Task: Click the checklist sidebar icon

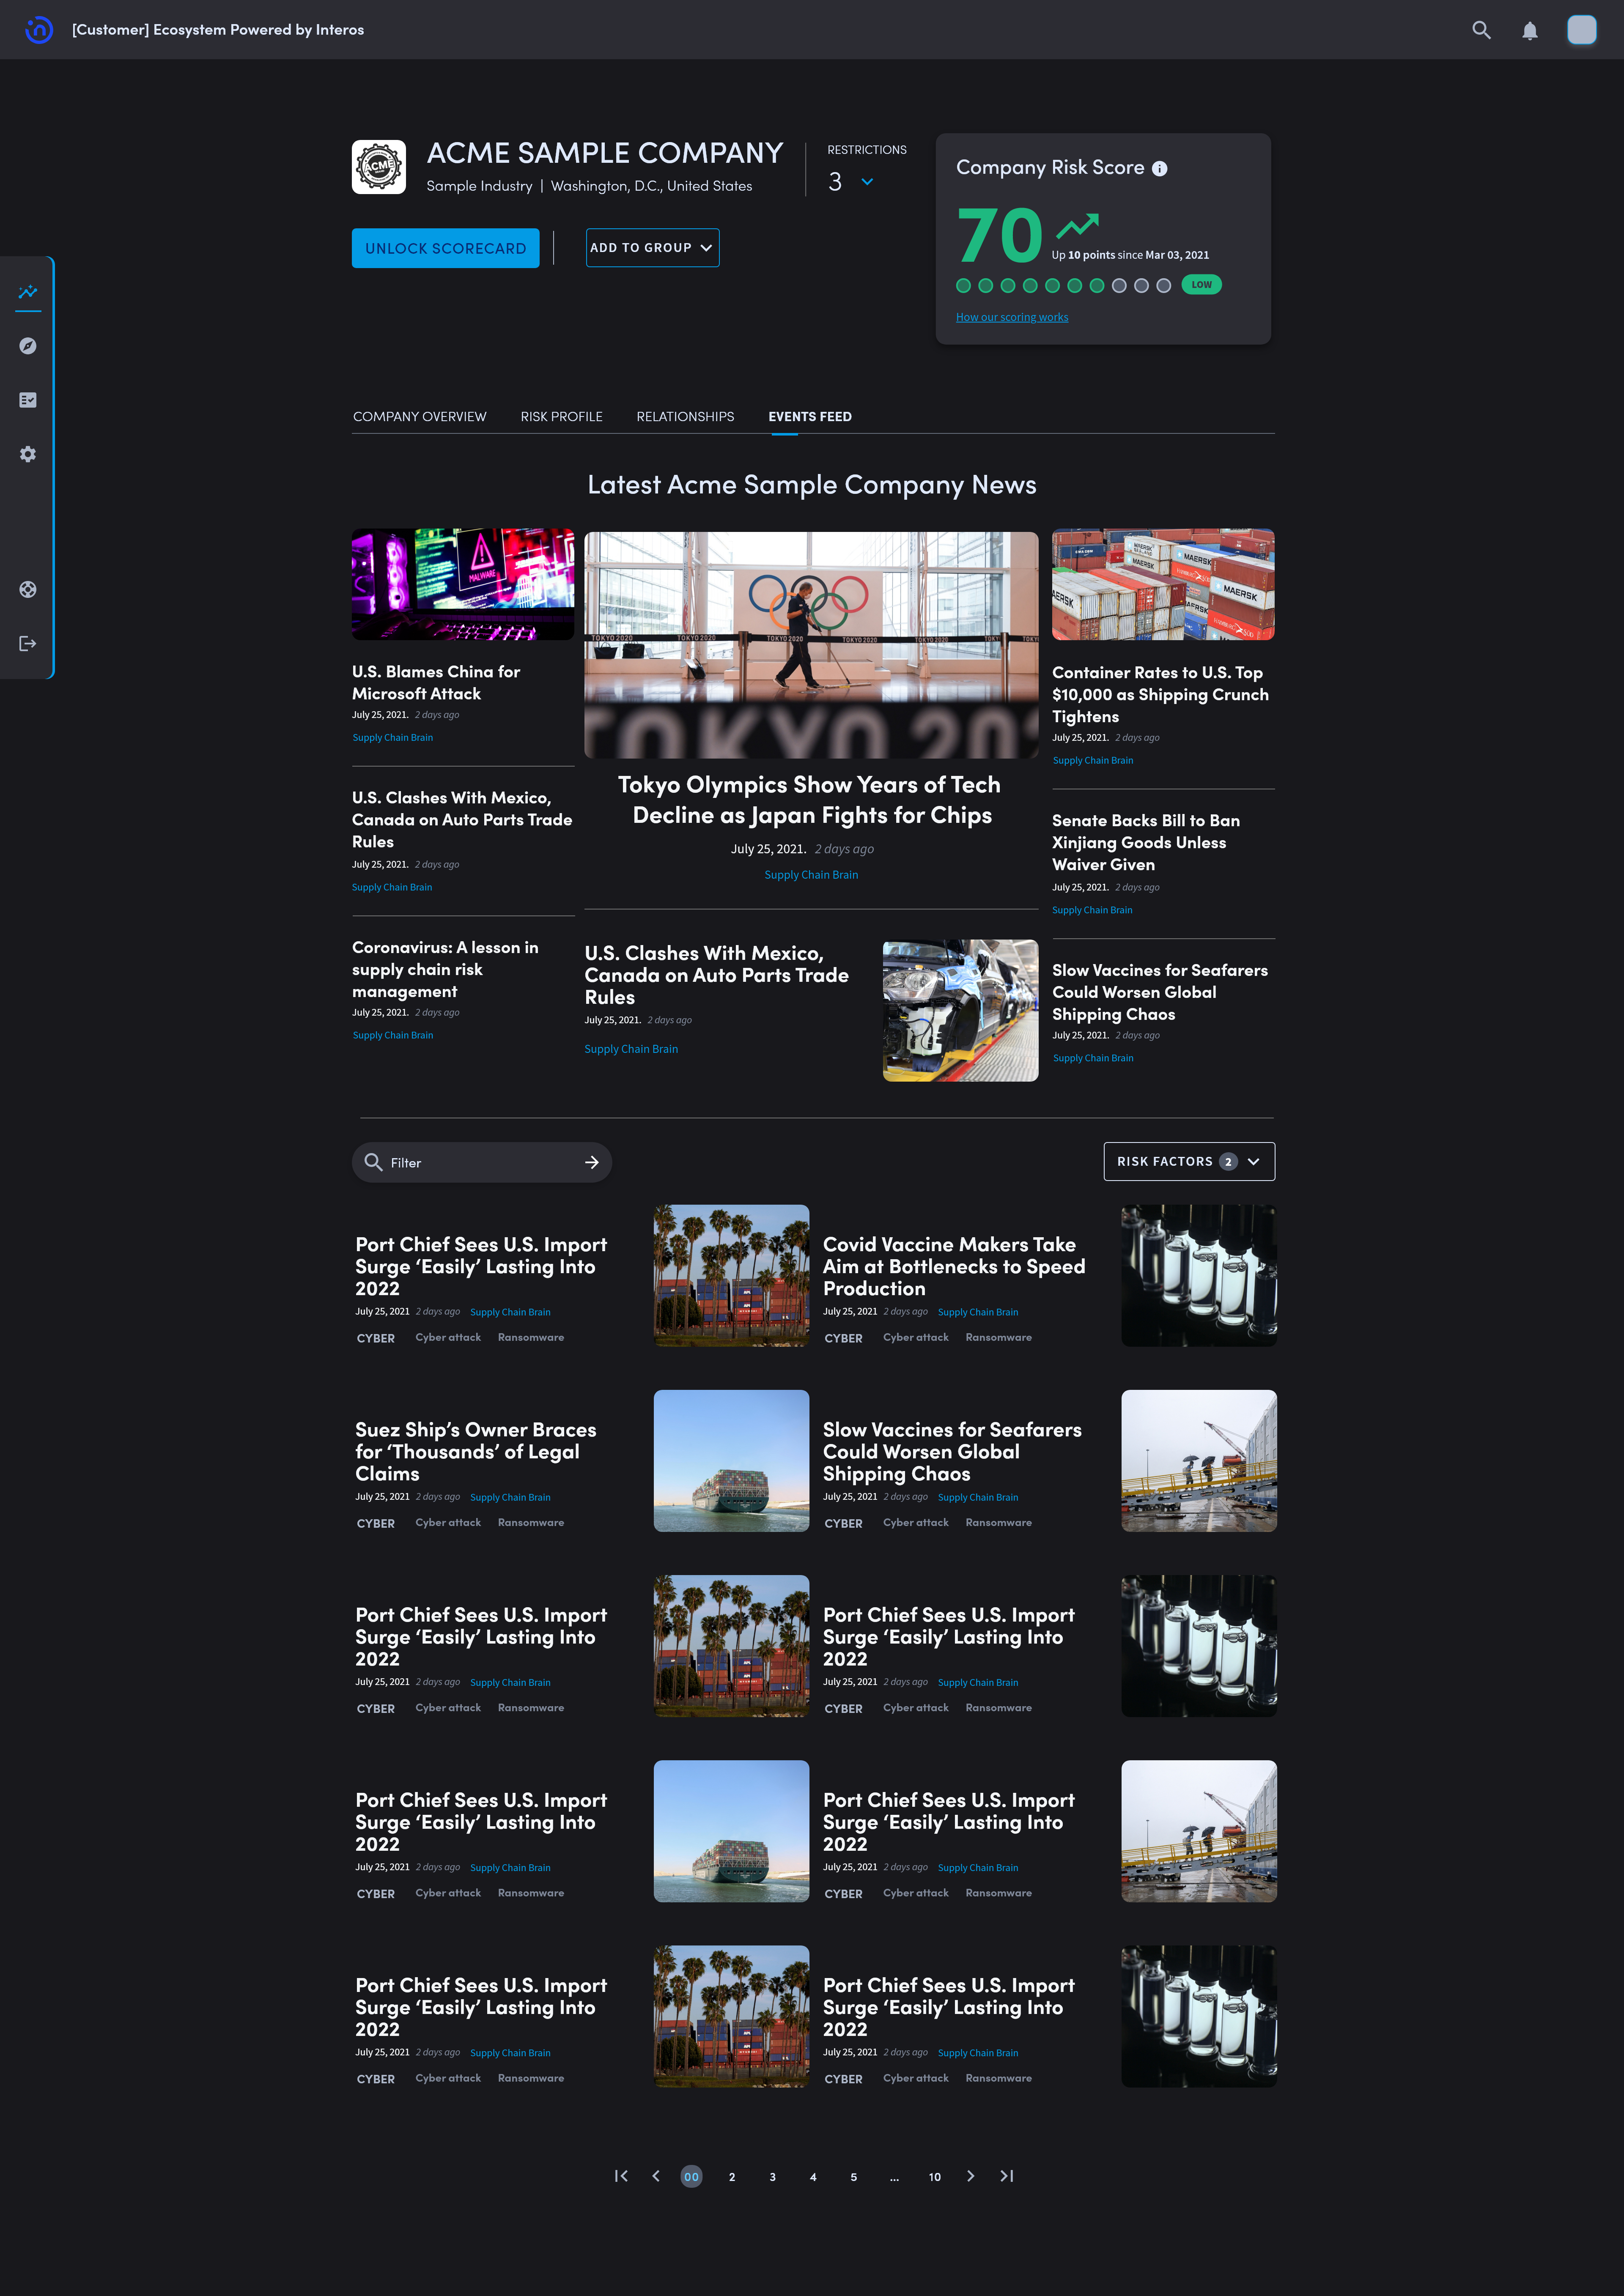Action: (x=28, y=400)
